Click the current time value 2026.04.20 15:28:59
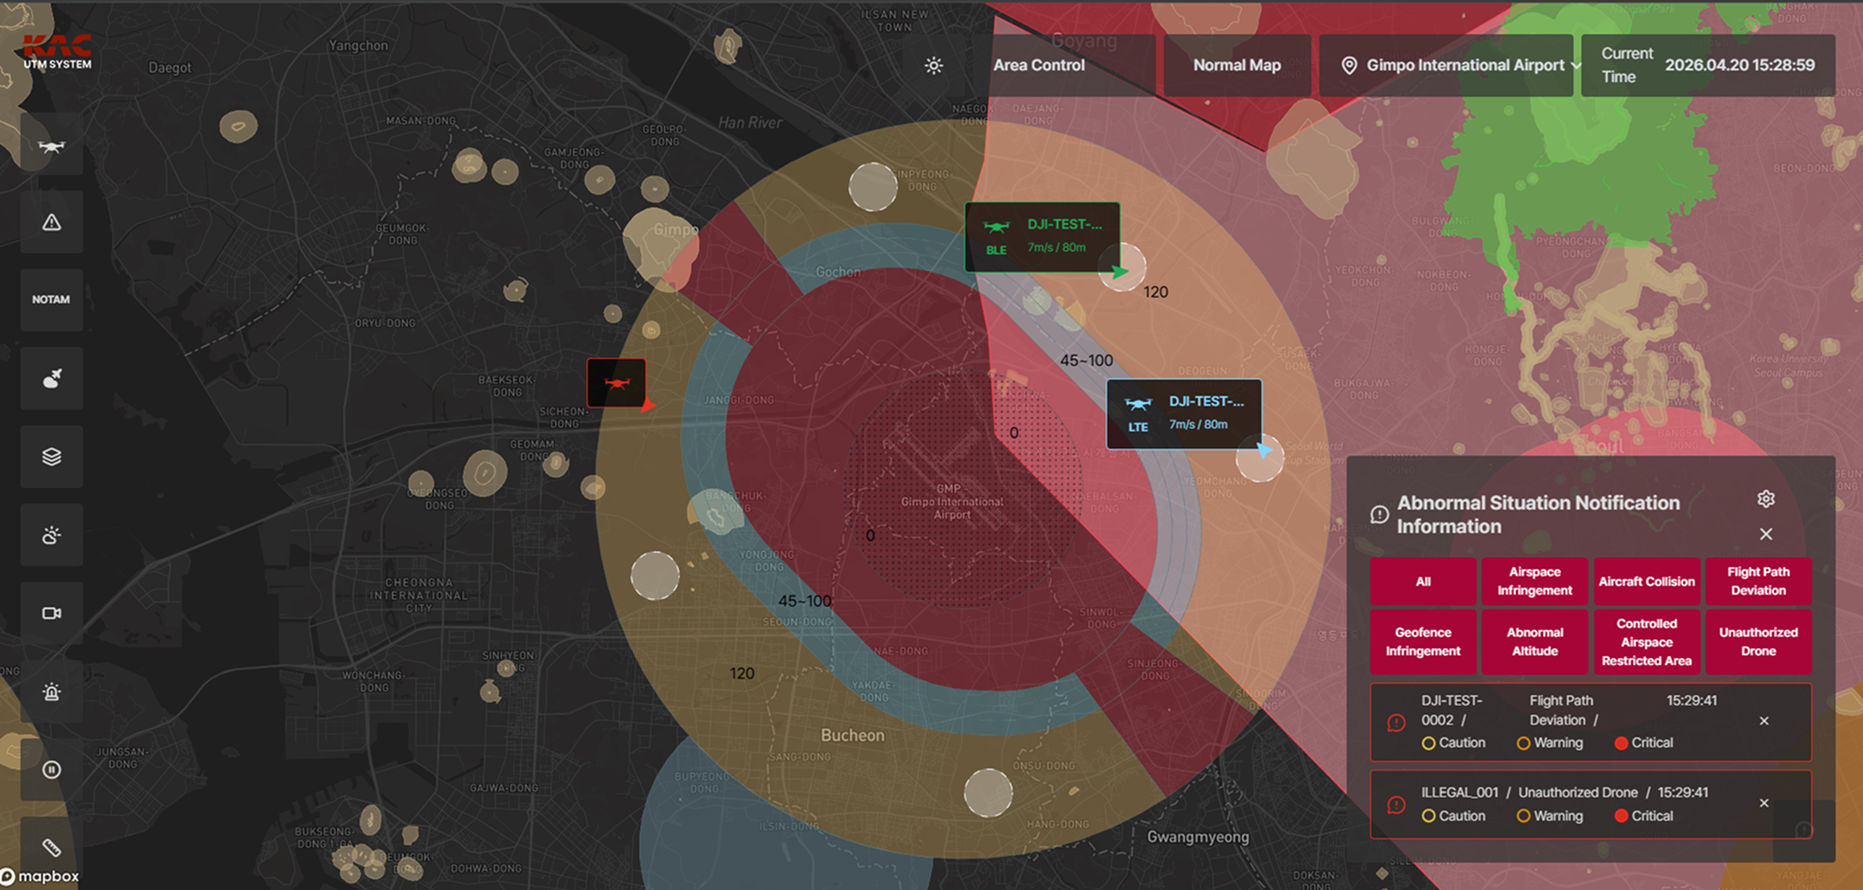1863x890 pixels. (x=1740, y=66)
